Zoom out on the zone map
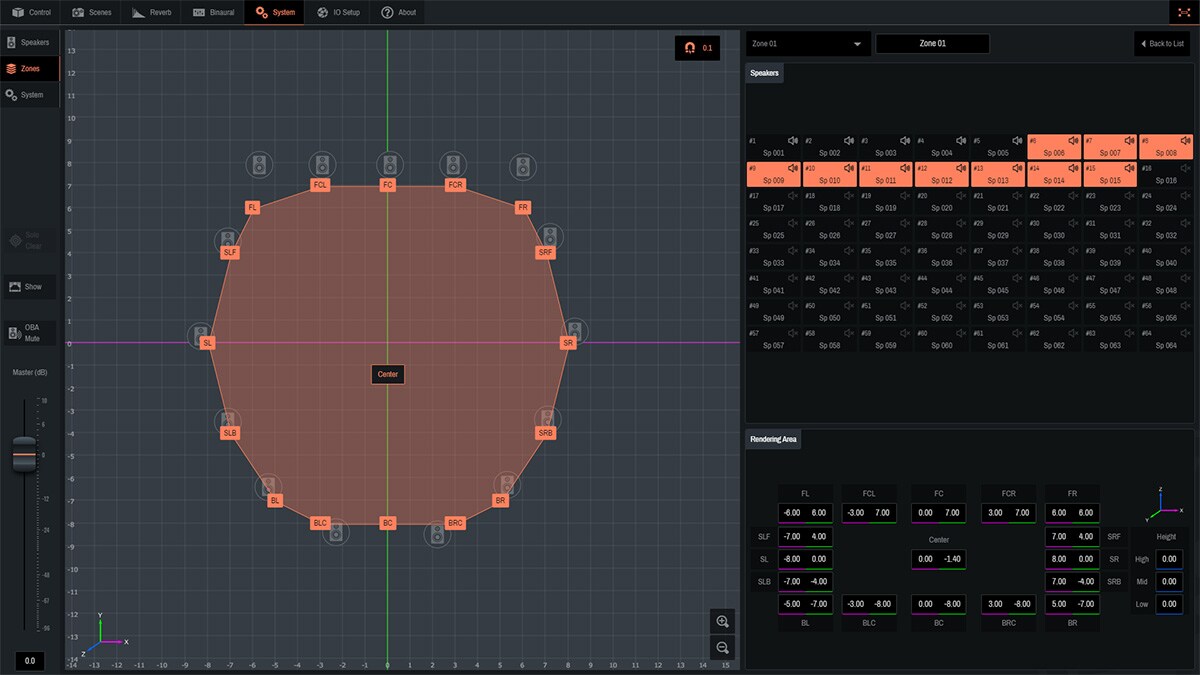The width and height of the screenshot is (1200, 675). [722, 648]
